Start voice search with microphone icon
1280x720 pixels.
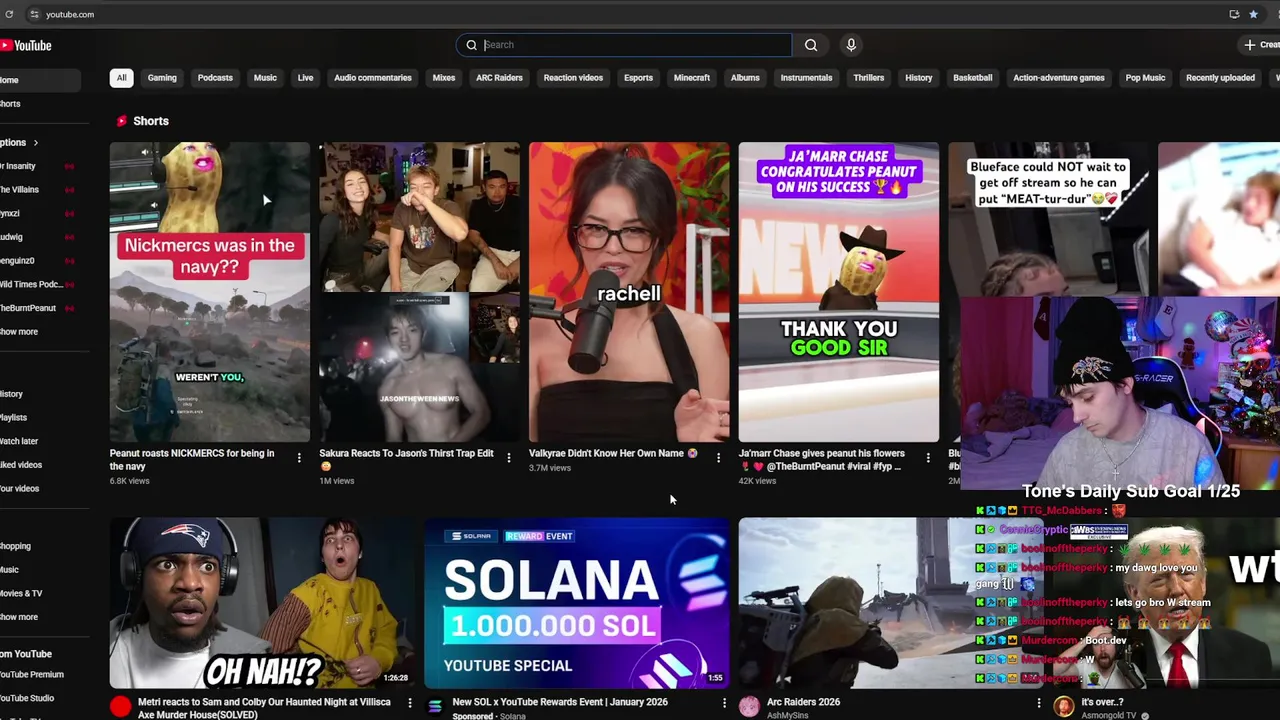tap(851, 45)
